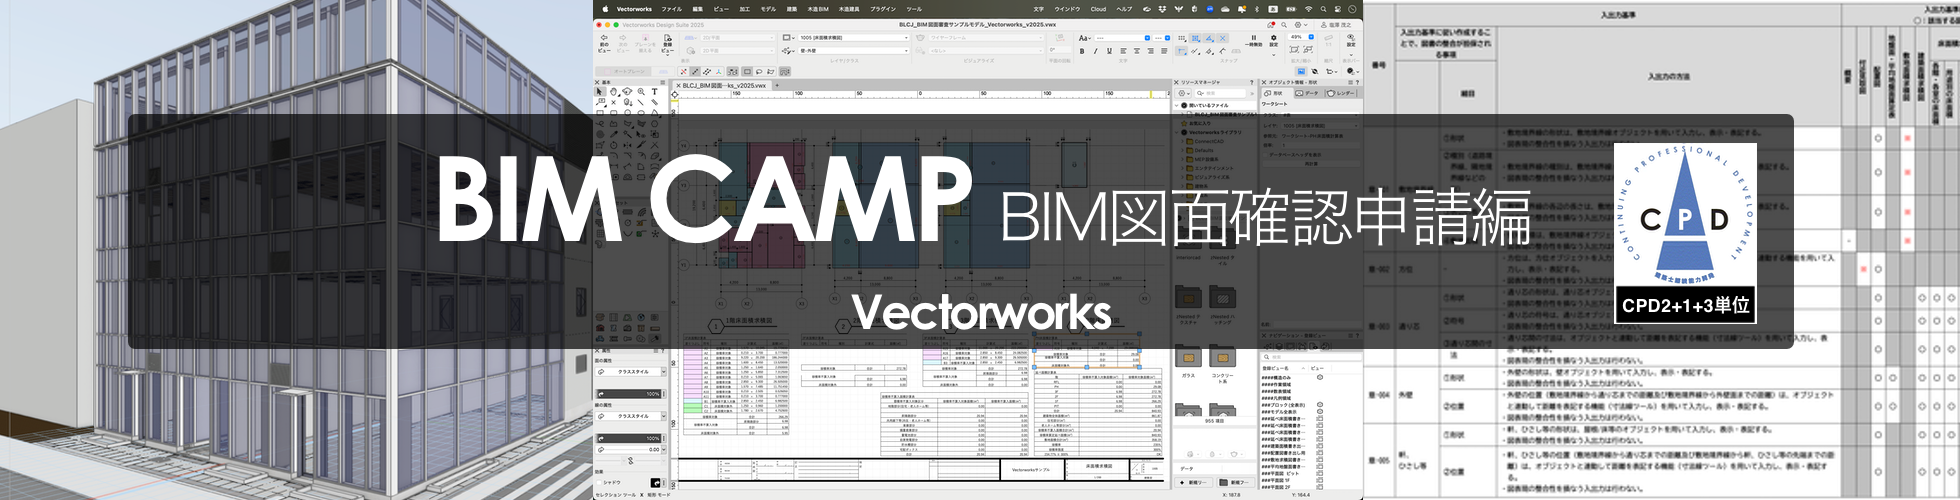Toggle visibility icon for ###モデル全表示 view
1960x500 pixels.
[x=1320, y=412]
